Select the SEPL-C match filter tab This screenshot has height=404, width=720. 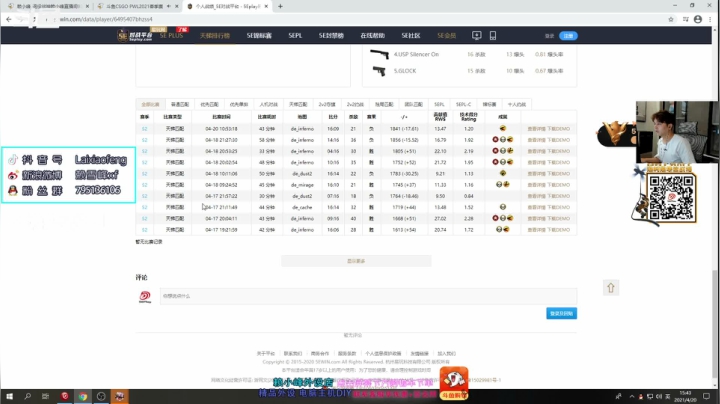(x=463, y=104)
